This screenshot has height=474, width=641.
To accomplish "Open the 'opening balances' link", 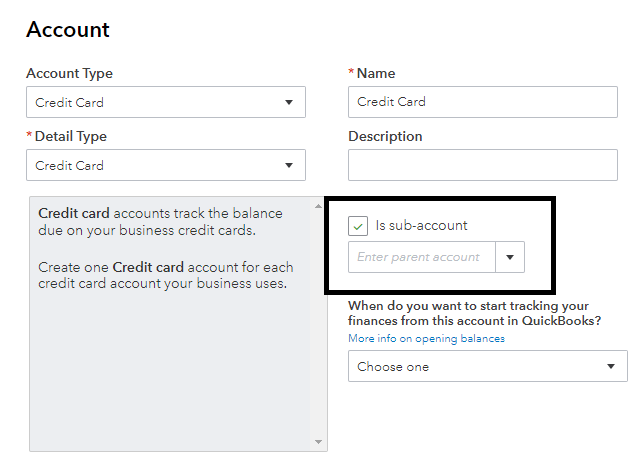I will click(x=460, y=339).
